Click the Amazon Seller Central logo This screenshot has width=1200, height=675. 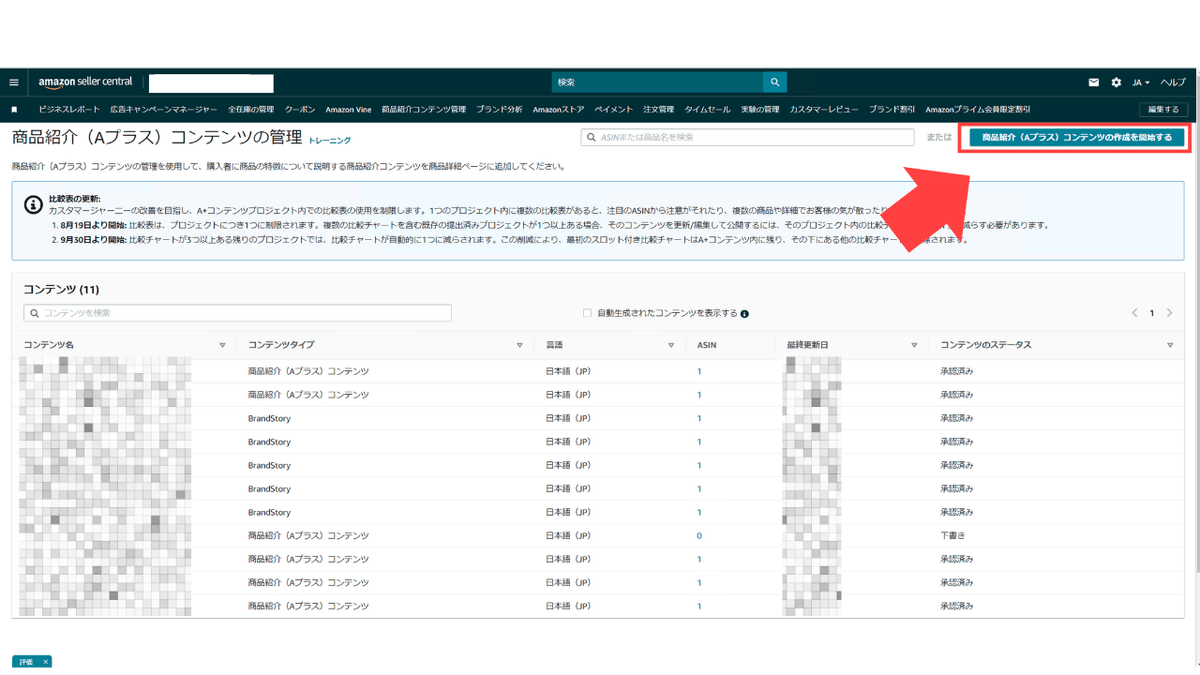coord(86,82)
